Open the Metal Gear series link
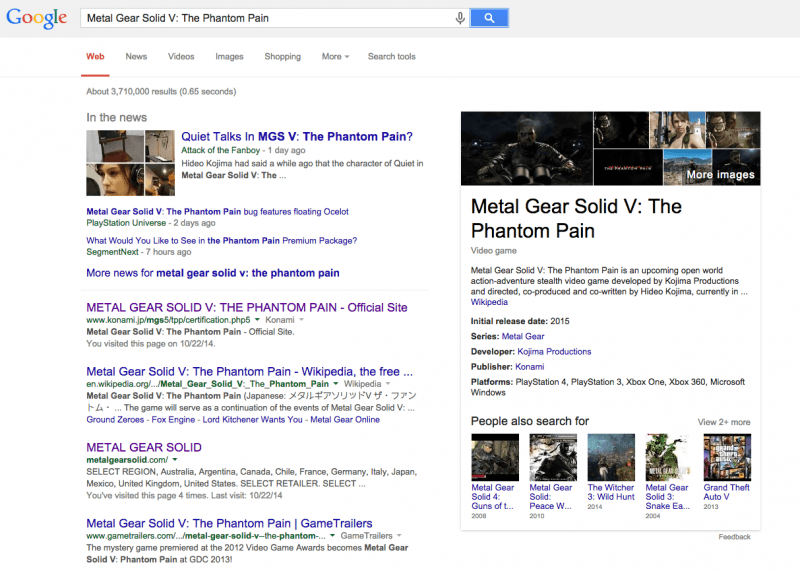The width and height of the screenshot is (800, 573). point(523,336)
